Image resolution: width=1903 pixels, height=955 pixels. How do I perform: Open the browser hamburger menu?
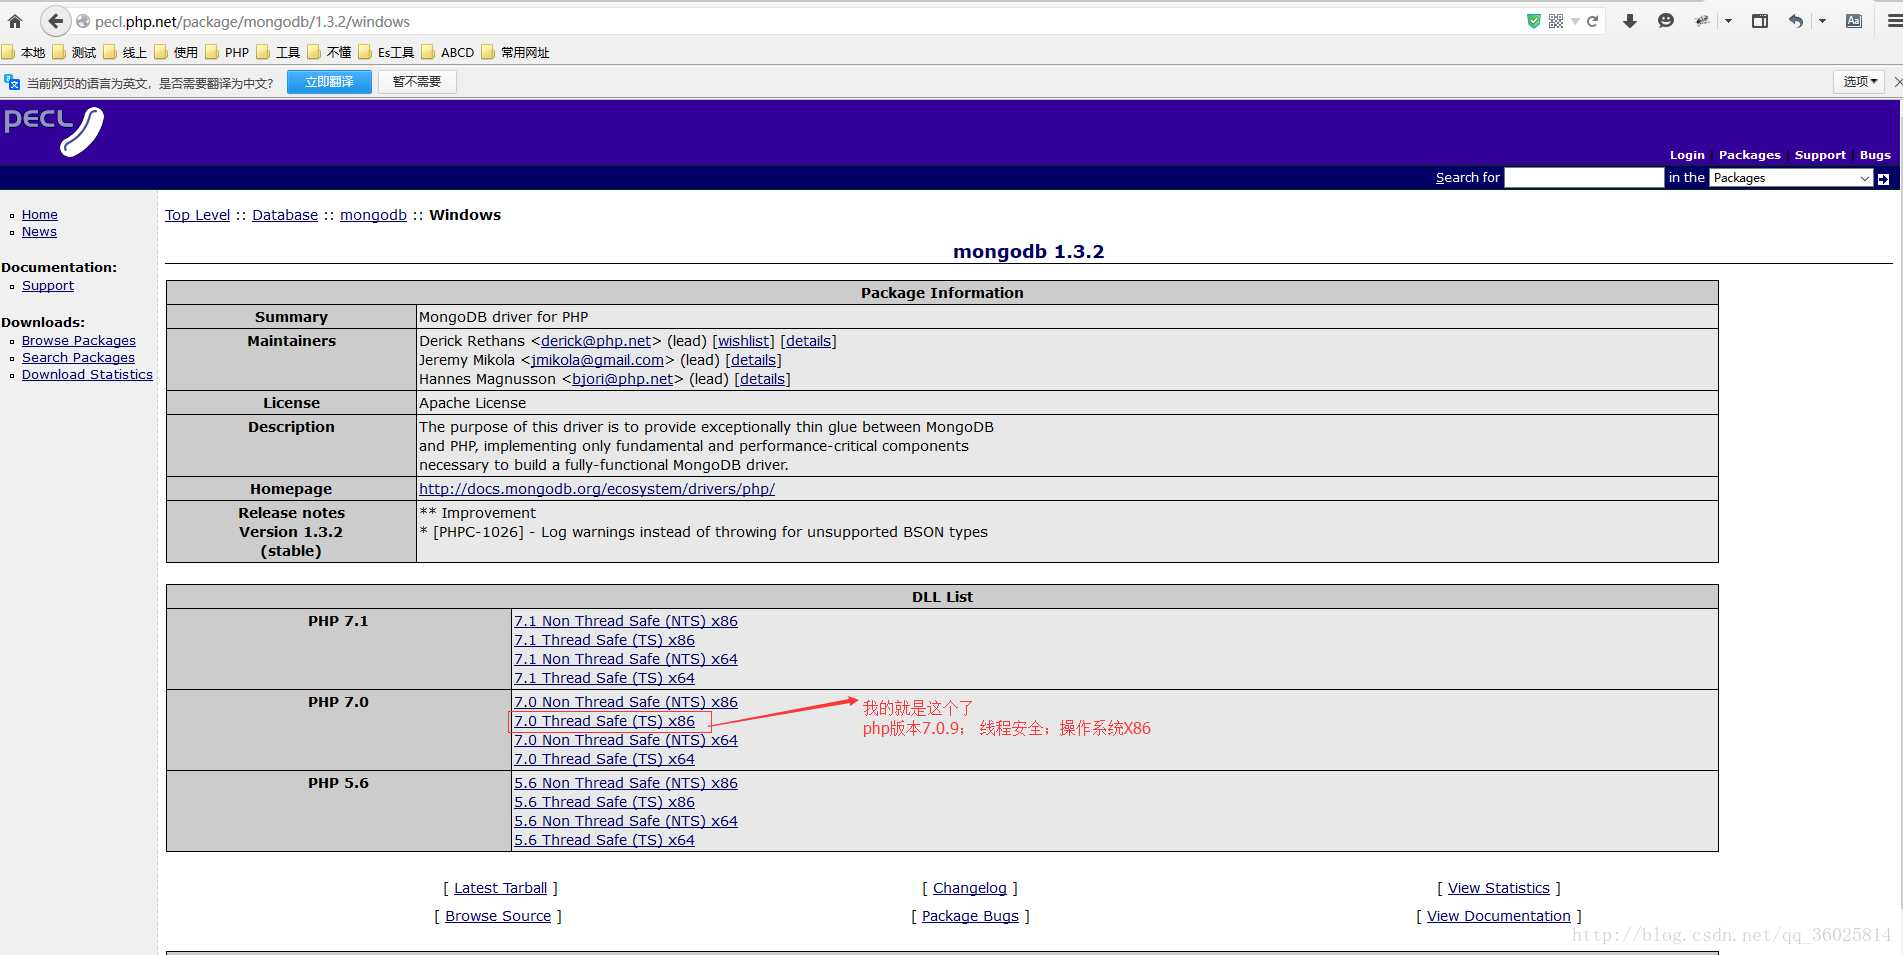(x=1894, y=21)
